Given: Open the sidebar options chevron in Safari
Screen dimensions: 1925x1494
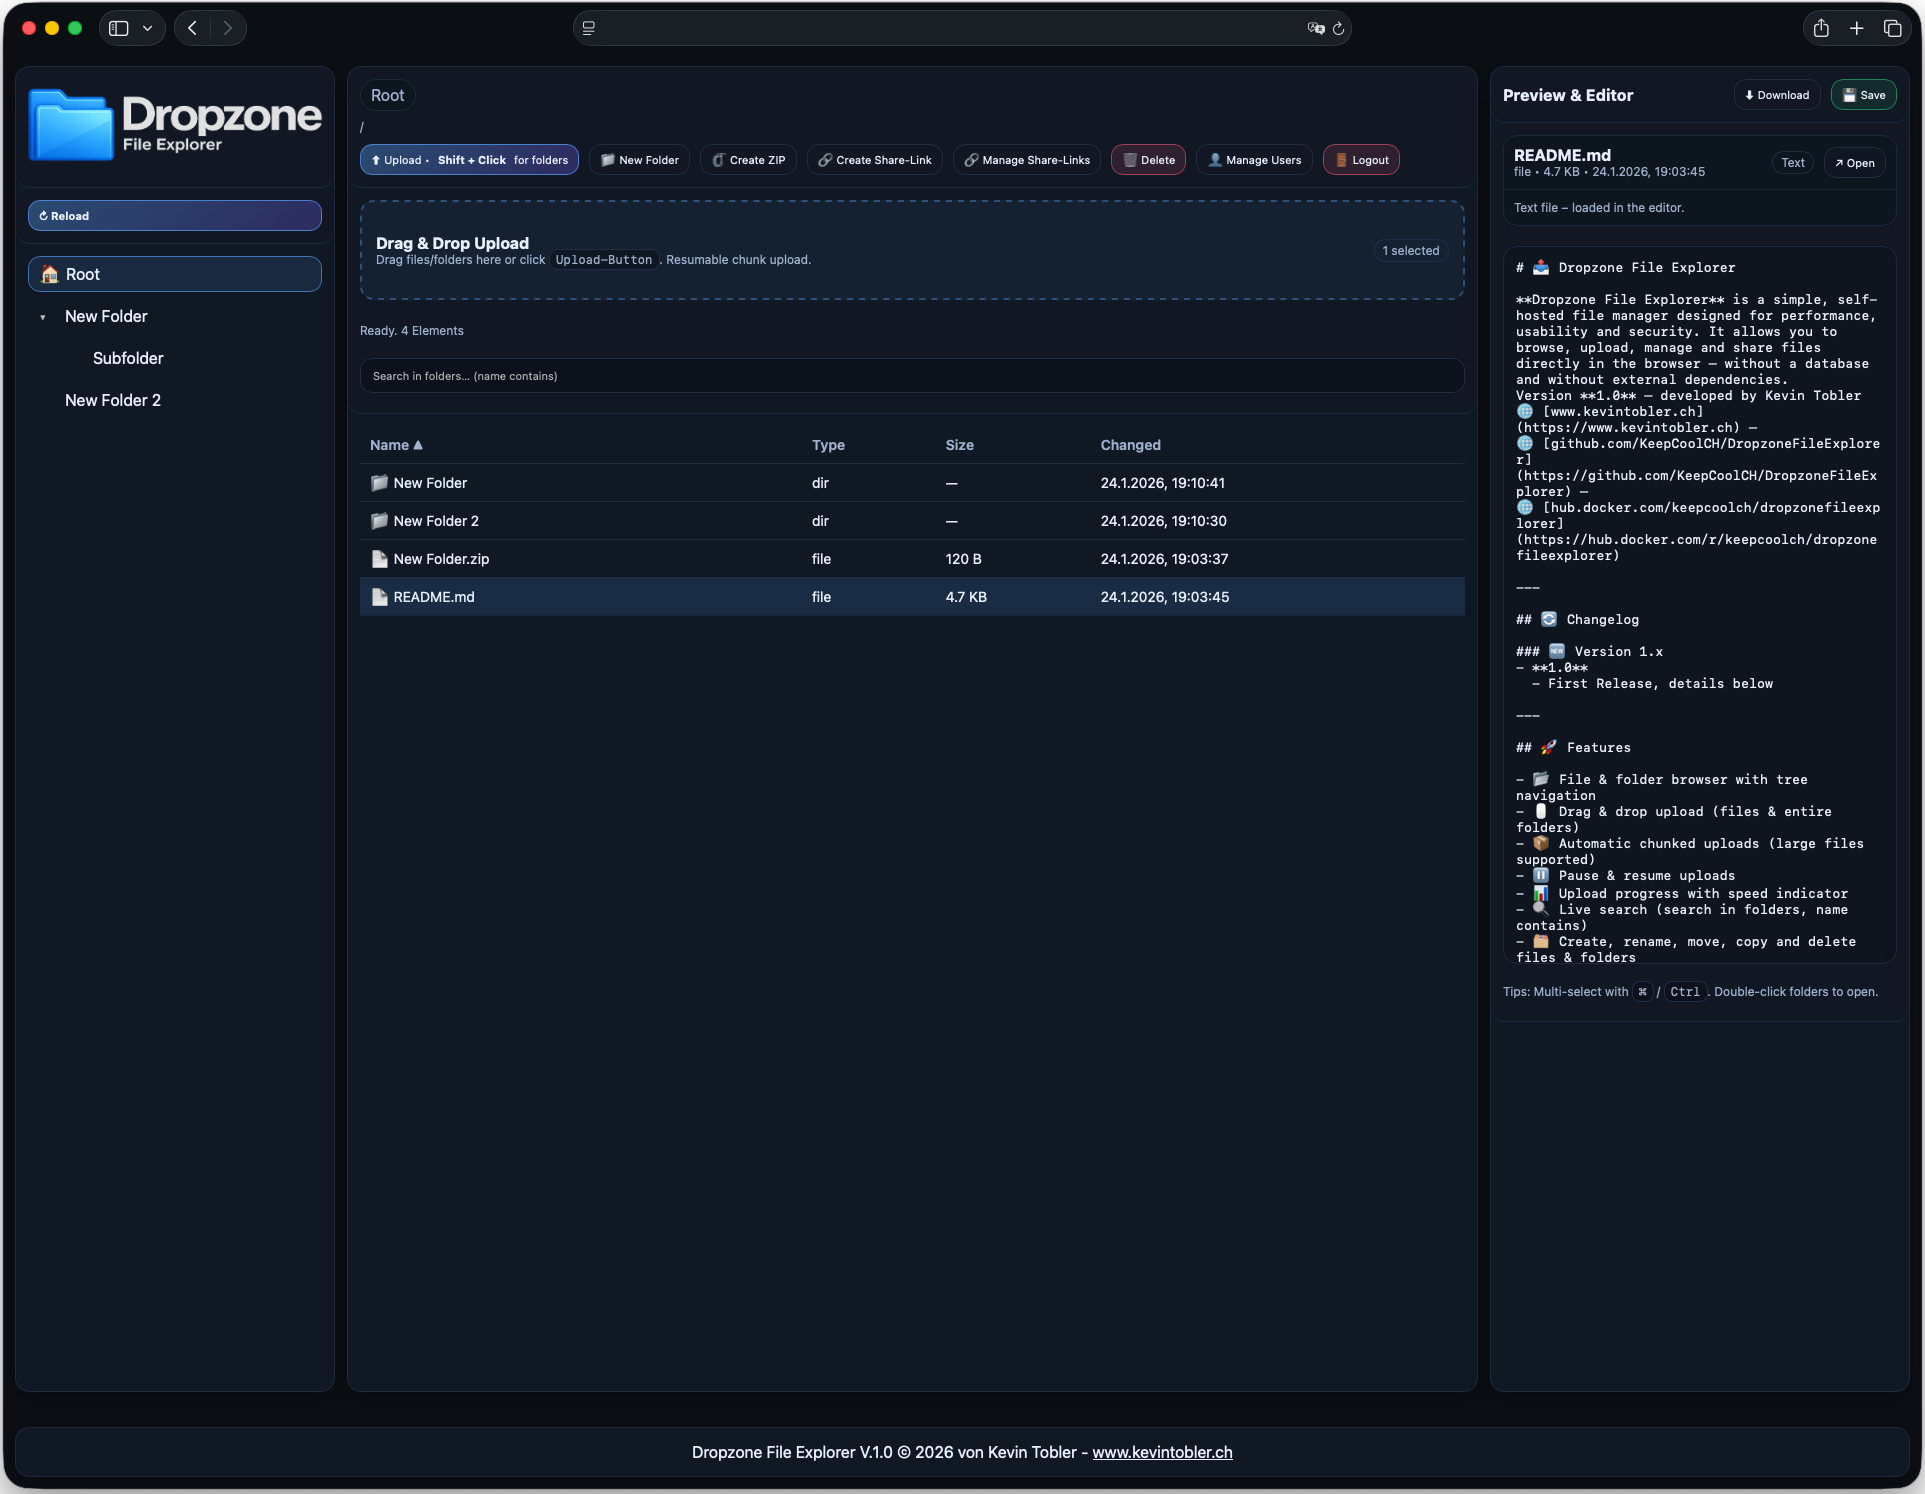Looking at the screenshot, I should (x=147, y=28).
